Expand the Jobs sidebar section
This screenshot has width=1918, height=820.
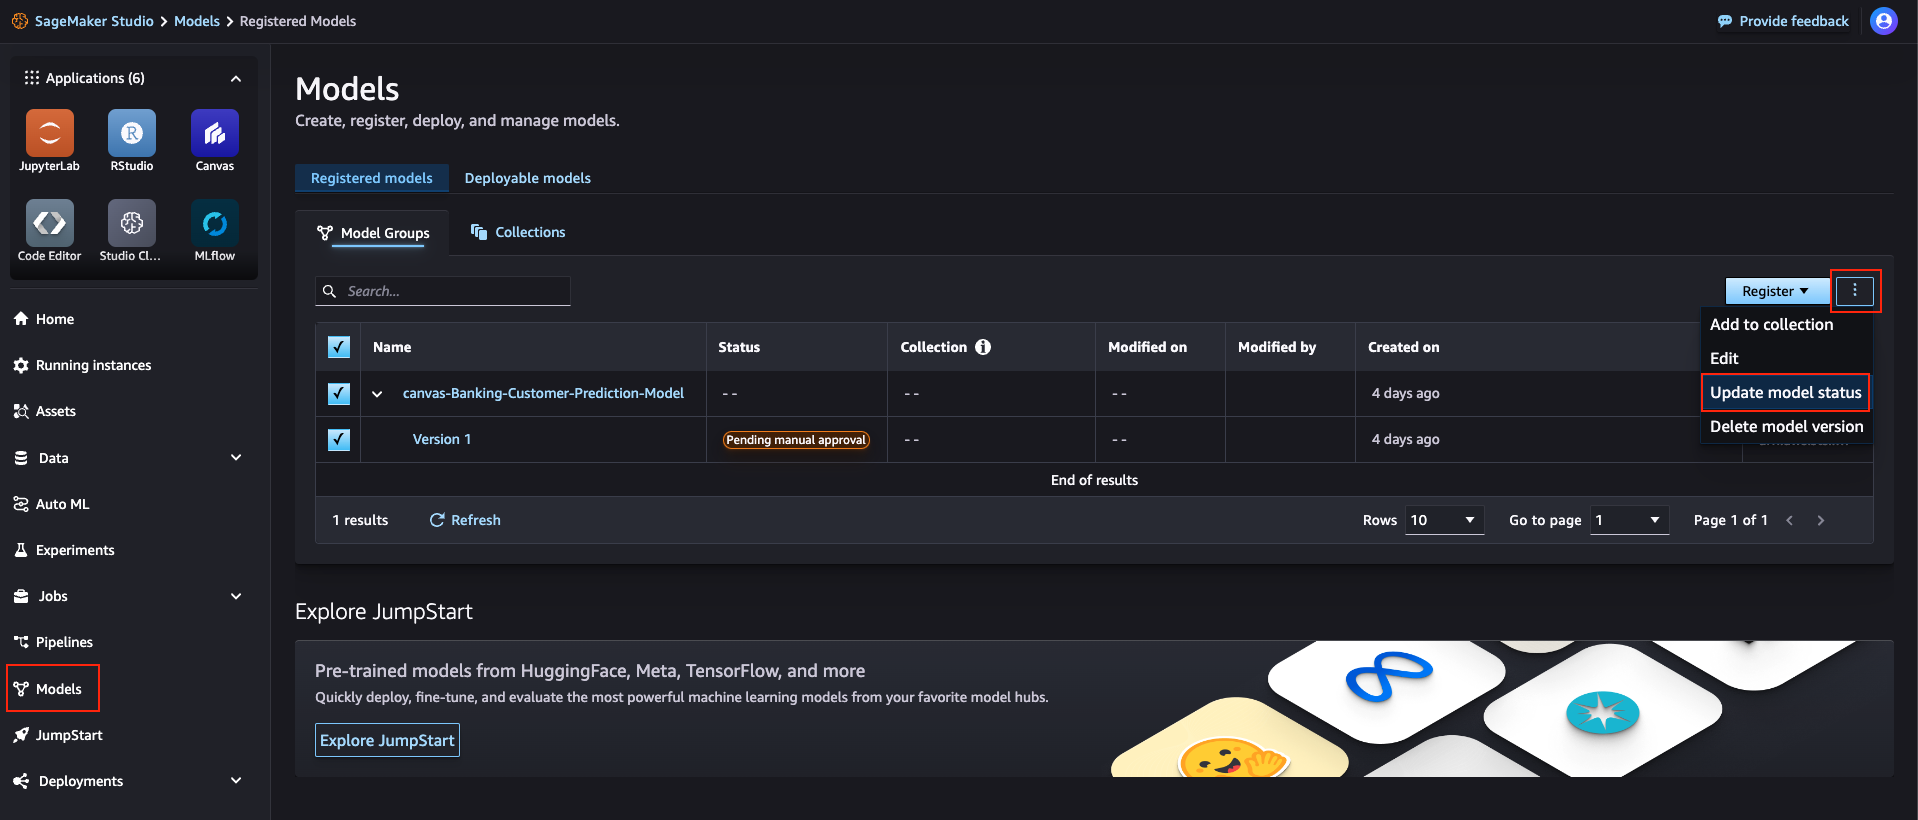tap(236, 596)
